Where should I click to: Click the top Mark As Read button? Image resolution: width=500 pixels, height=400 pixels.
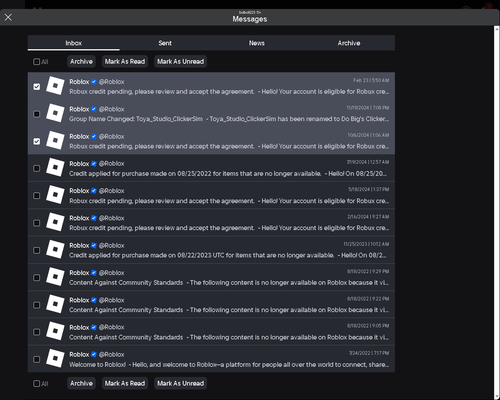point(125,62)
